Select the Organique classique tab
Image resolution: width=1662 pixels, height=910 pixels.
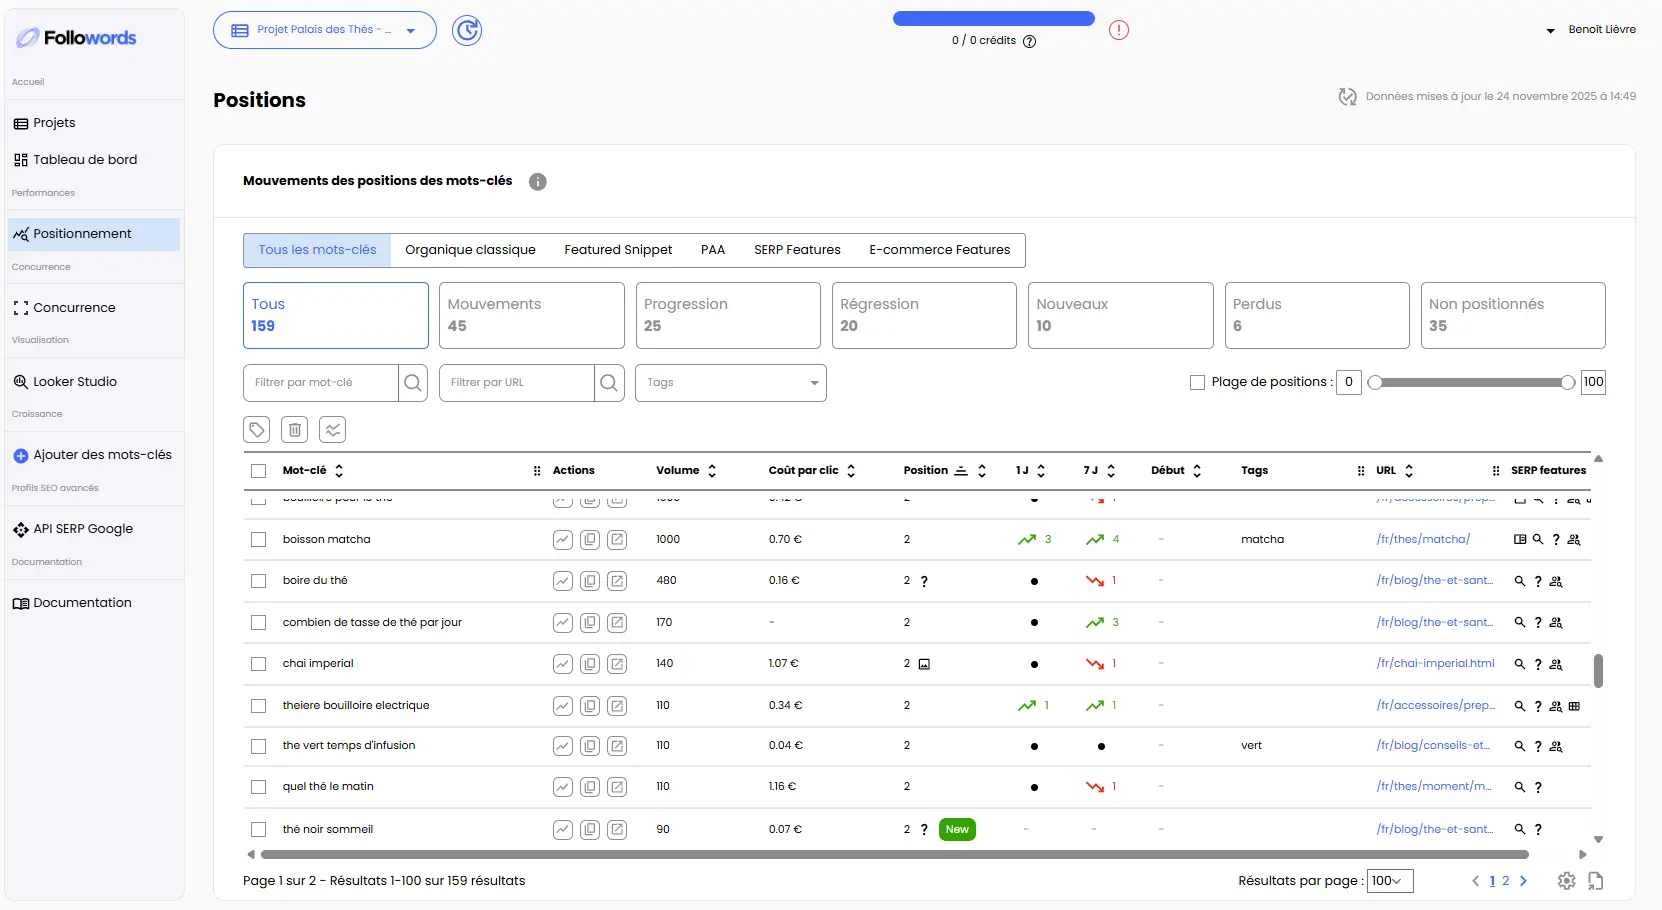pos(470,250)
